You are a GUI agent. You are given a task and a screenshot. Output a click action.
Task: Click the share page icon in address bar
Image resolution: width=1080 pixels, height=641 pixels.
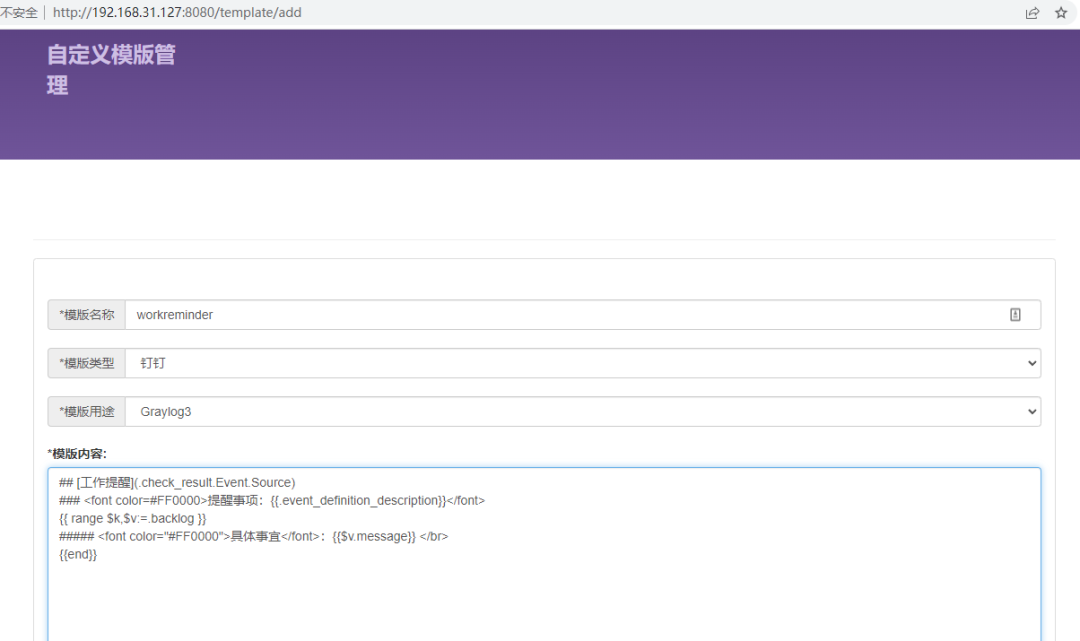[1032, 13]
